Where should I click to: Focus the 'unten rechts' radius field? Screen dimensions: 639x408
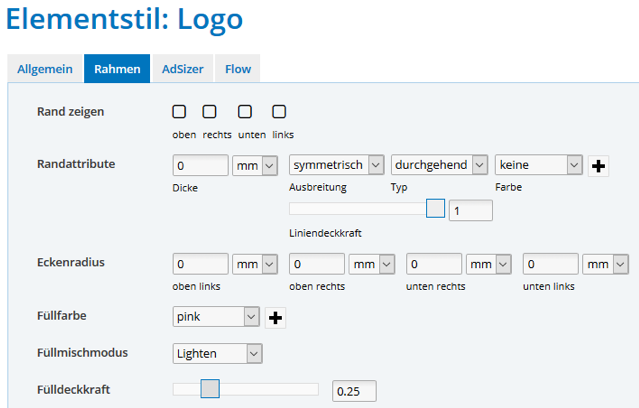click(434, 264)
